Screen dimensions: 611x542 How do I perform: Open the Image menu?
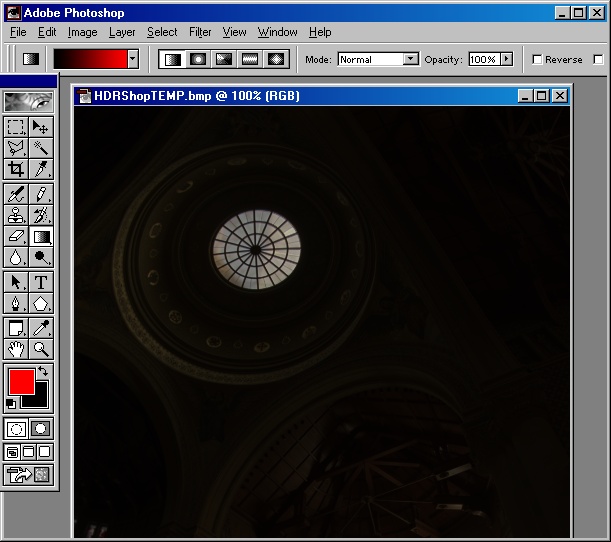83,32
